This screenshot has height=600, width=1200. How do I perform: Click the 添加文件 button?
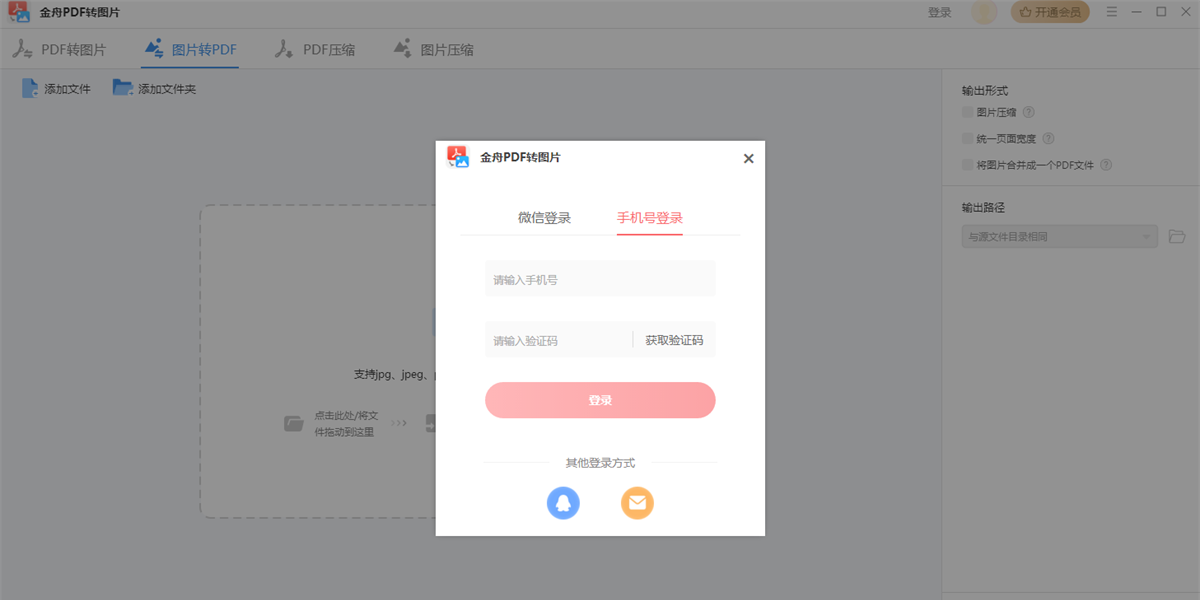click(x=56, y=89)
